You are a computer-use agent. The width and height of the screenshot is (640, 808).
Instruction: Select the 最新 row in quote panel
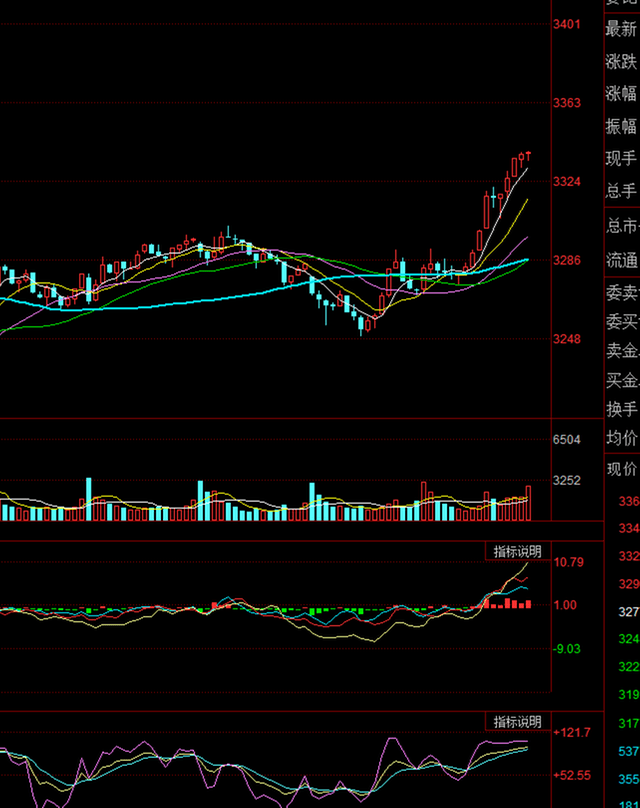[621, 30]
